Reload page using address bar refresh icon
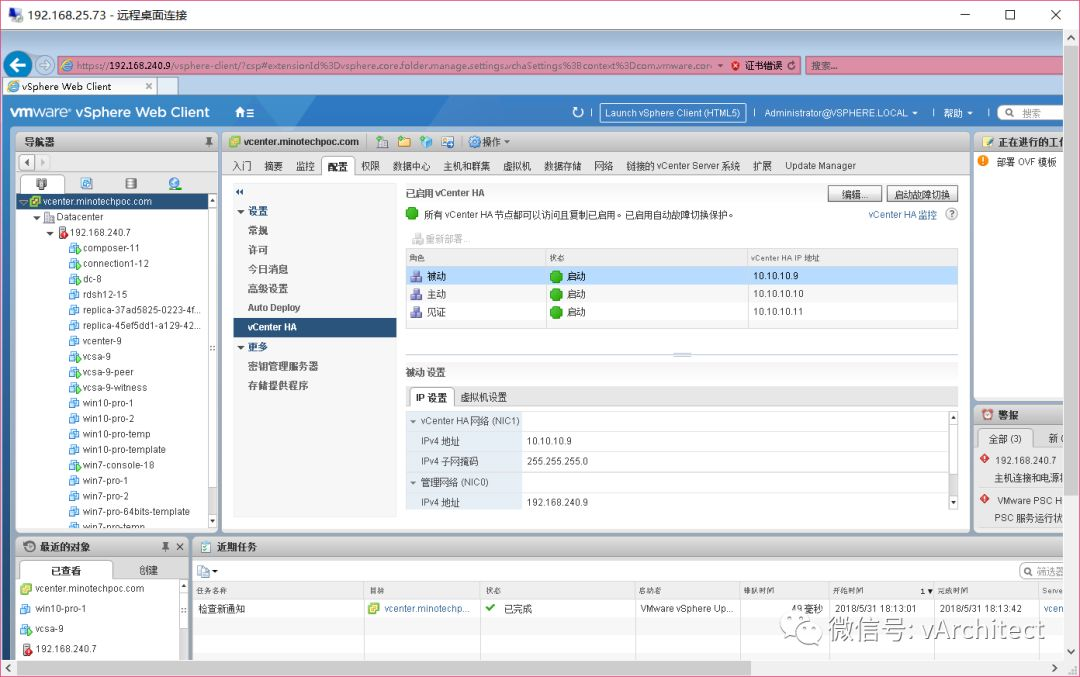This screenshot has height=677, width=1080. [791, 65]
